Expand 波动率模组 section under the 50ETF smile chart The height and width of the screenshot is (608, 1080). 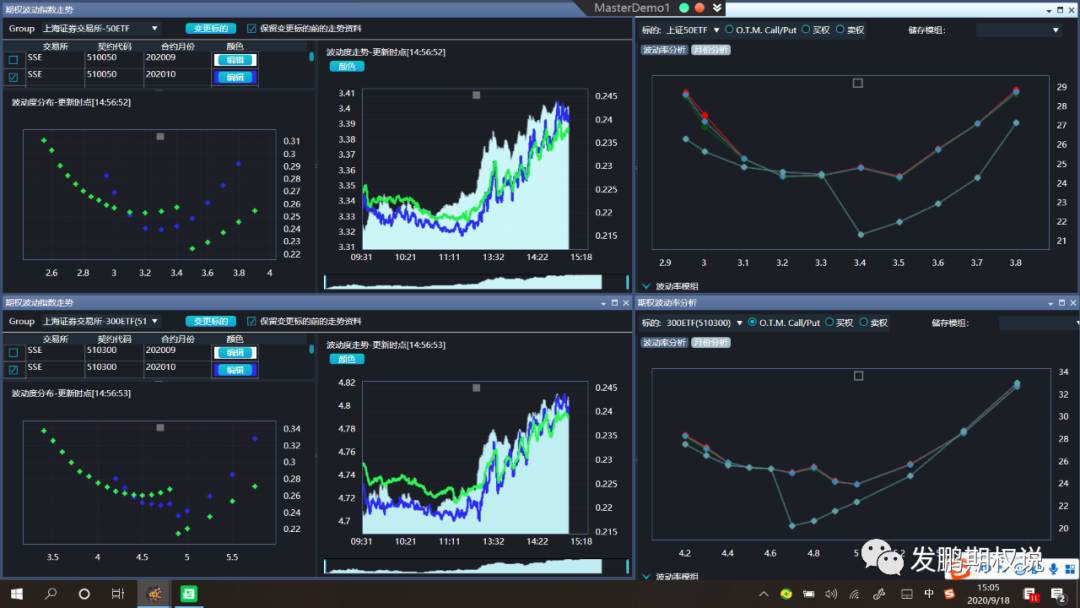point(646,286)
